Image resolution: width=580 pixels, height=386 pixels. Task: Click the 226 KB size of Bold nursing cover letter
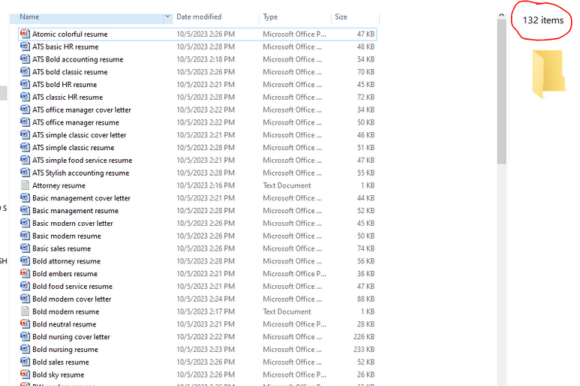click(364, 336)
